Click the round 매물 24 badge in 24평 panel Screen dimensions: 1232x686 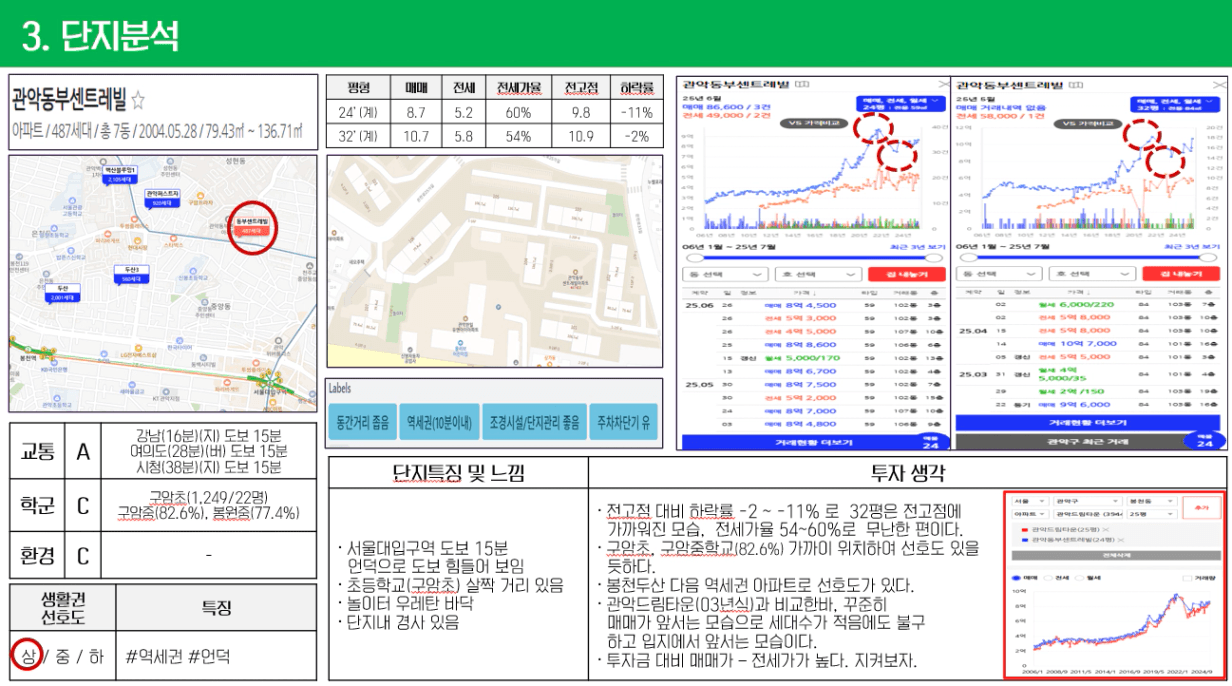coord(929,440)
